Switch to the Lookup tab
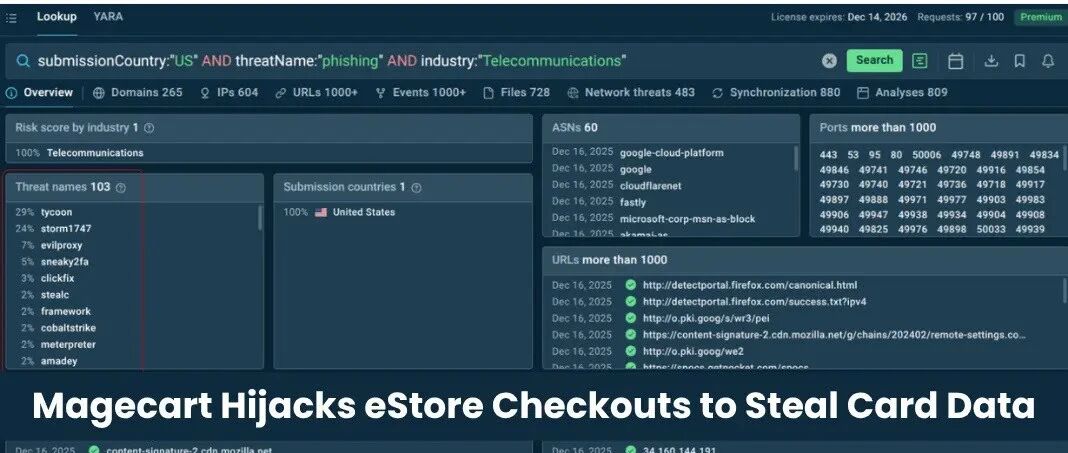This screenshot has height=453, width=1068. tap(57, 17)
